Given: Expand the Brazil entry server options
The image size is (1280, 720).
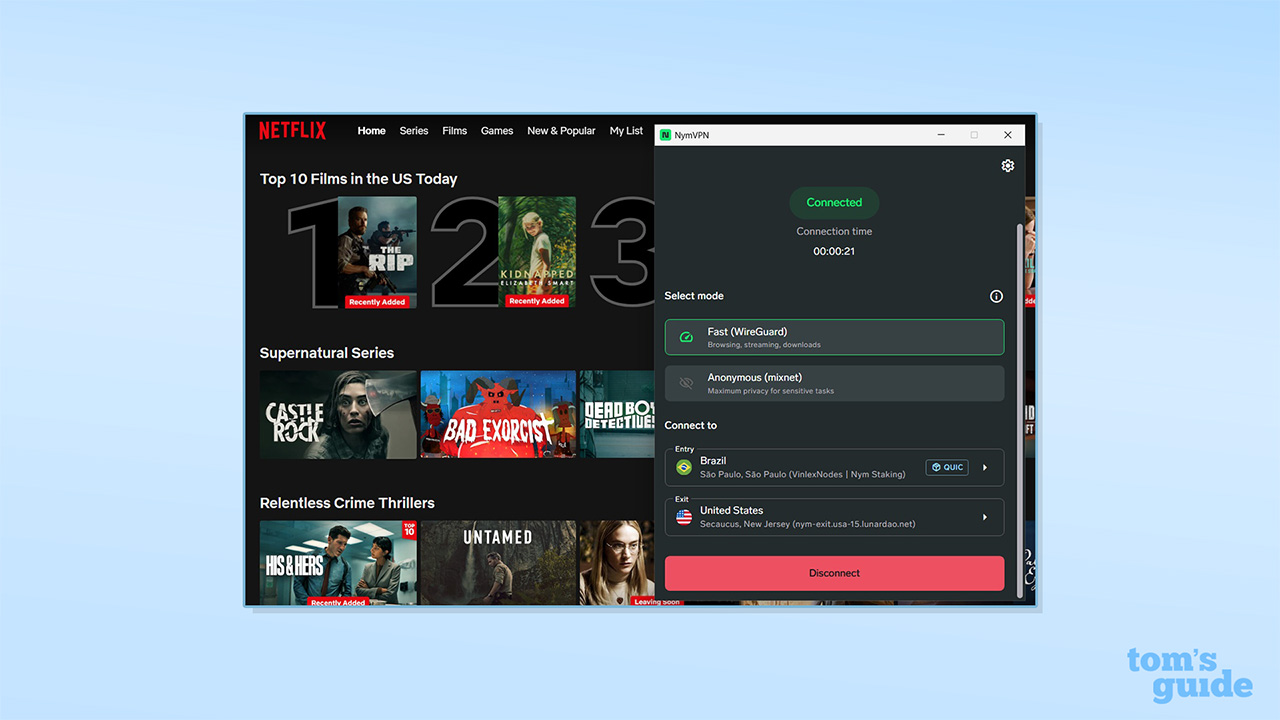Looking at the screenshot, I should (x=985, y=467).
